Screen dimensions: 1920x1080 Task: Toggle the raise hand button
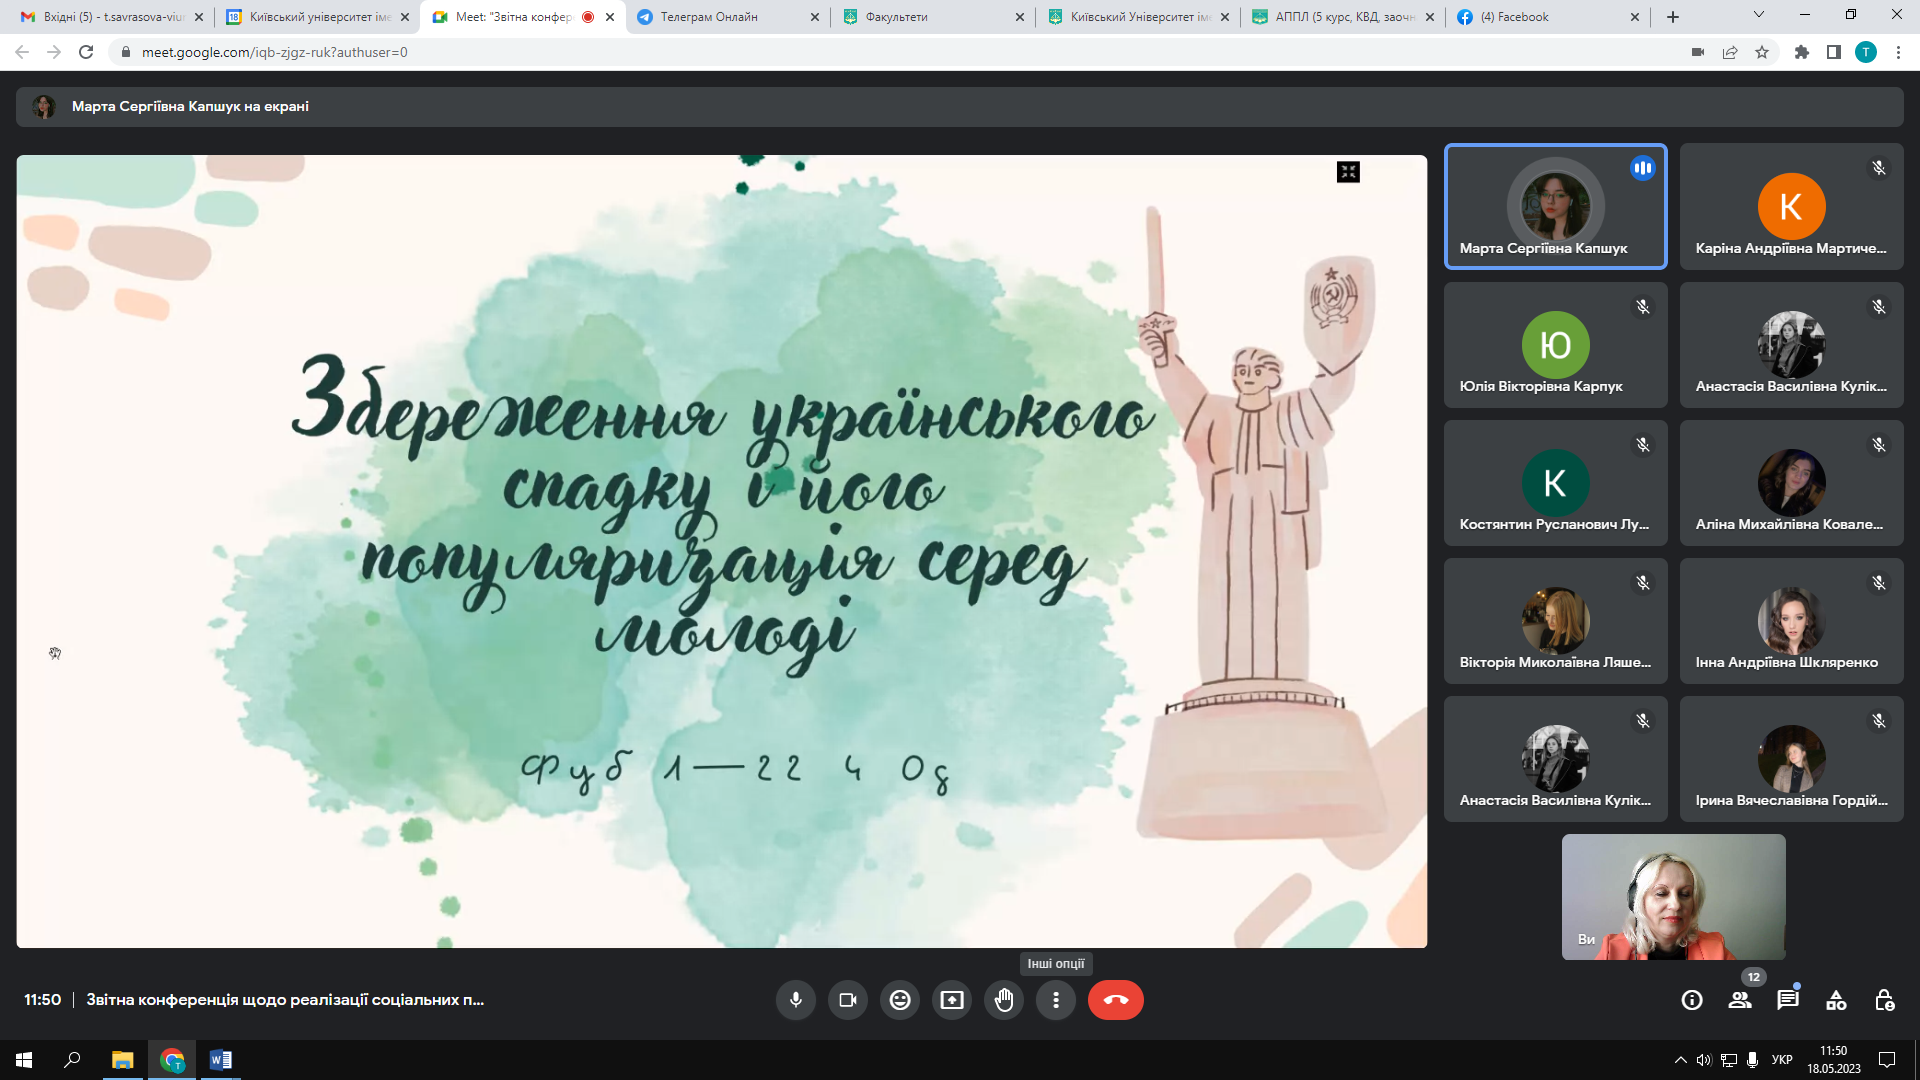pyautogui.click(x=1004, y=1000)
